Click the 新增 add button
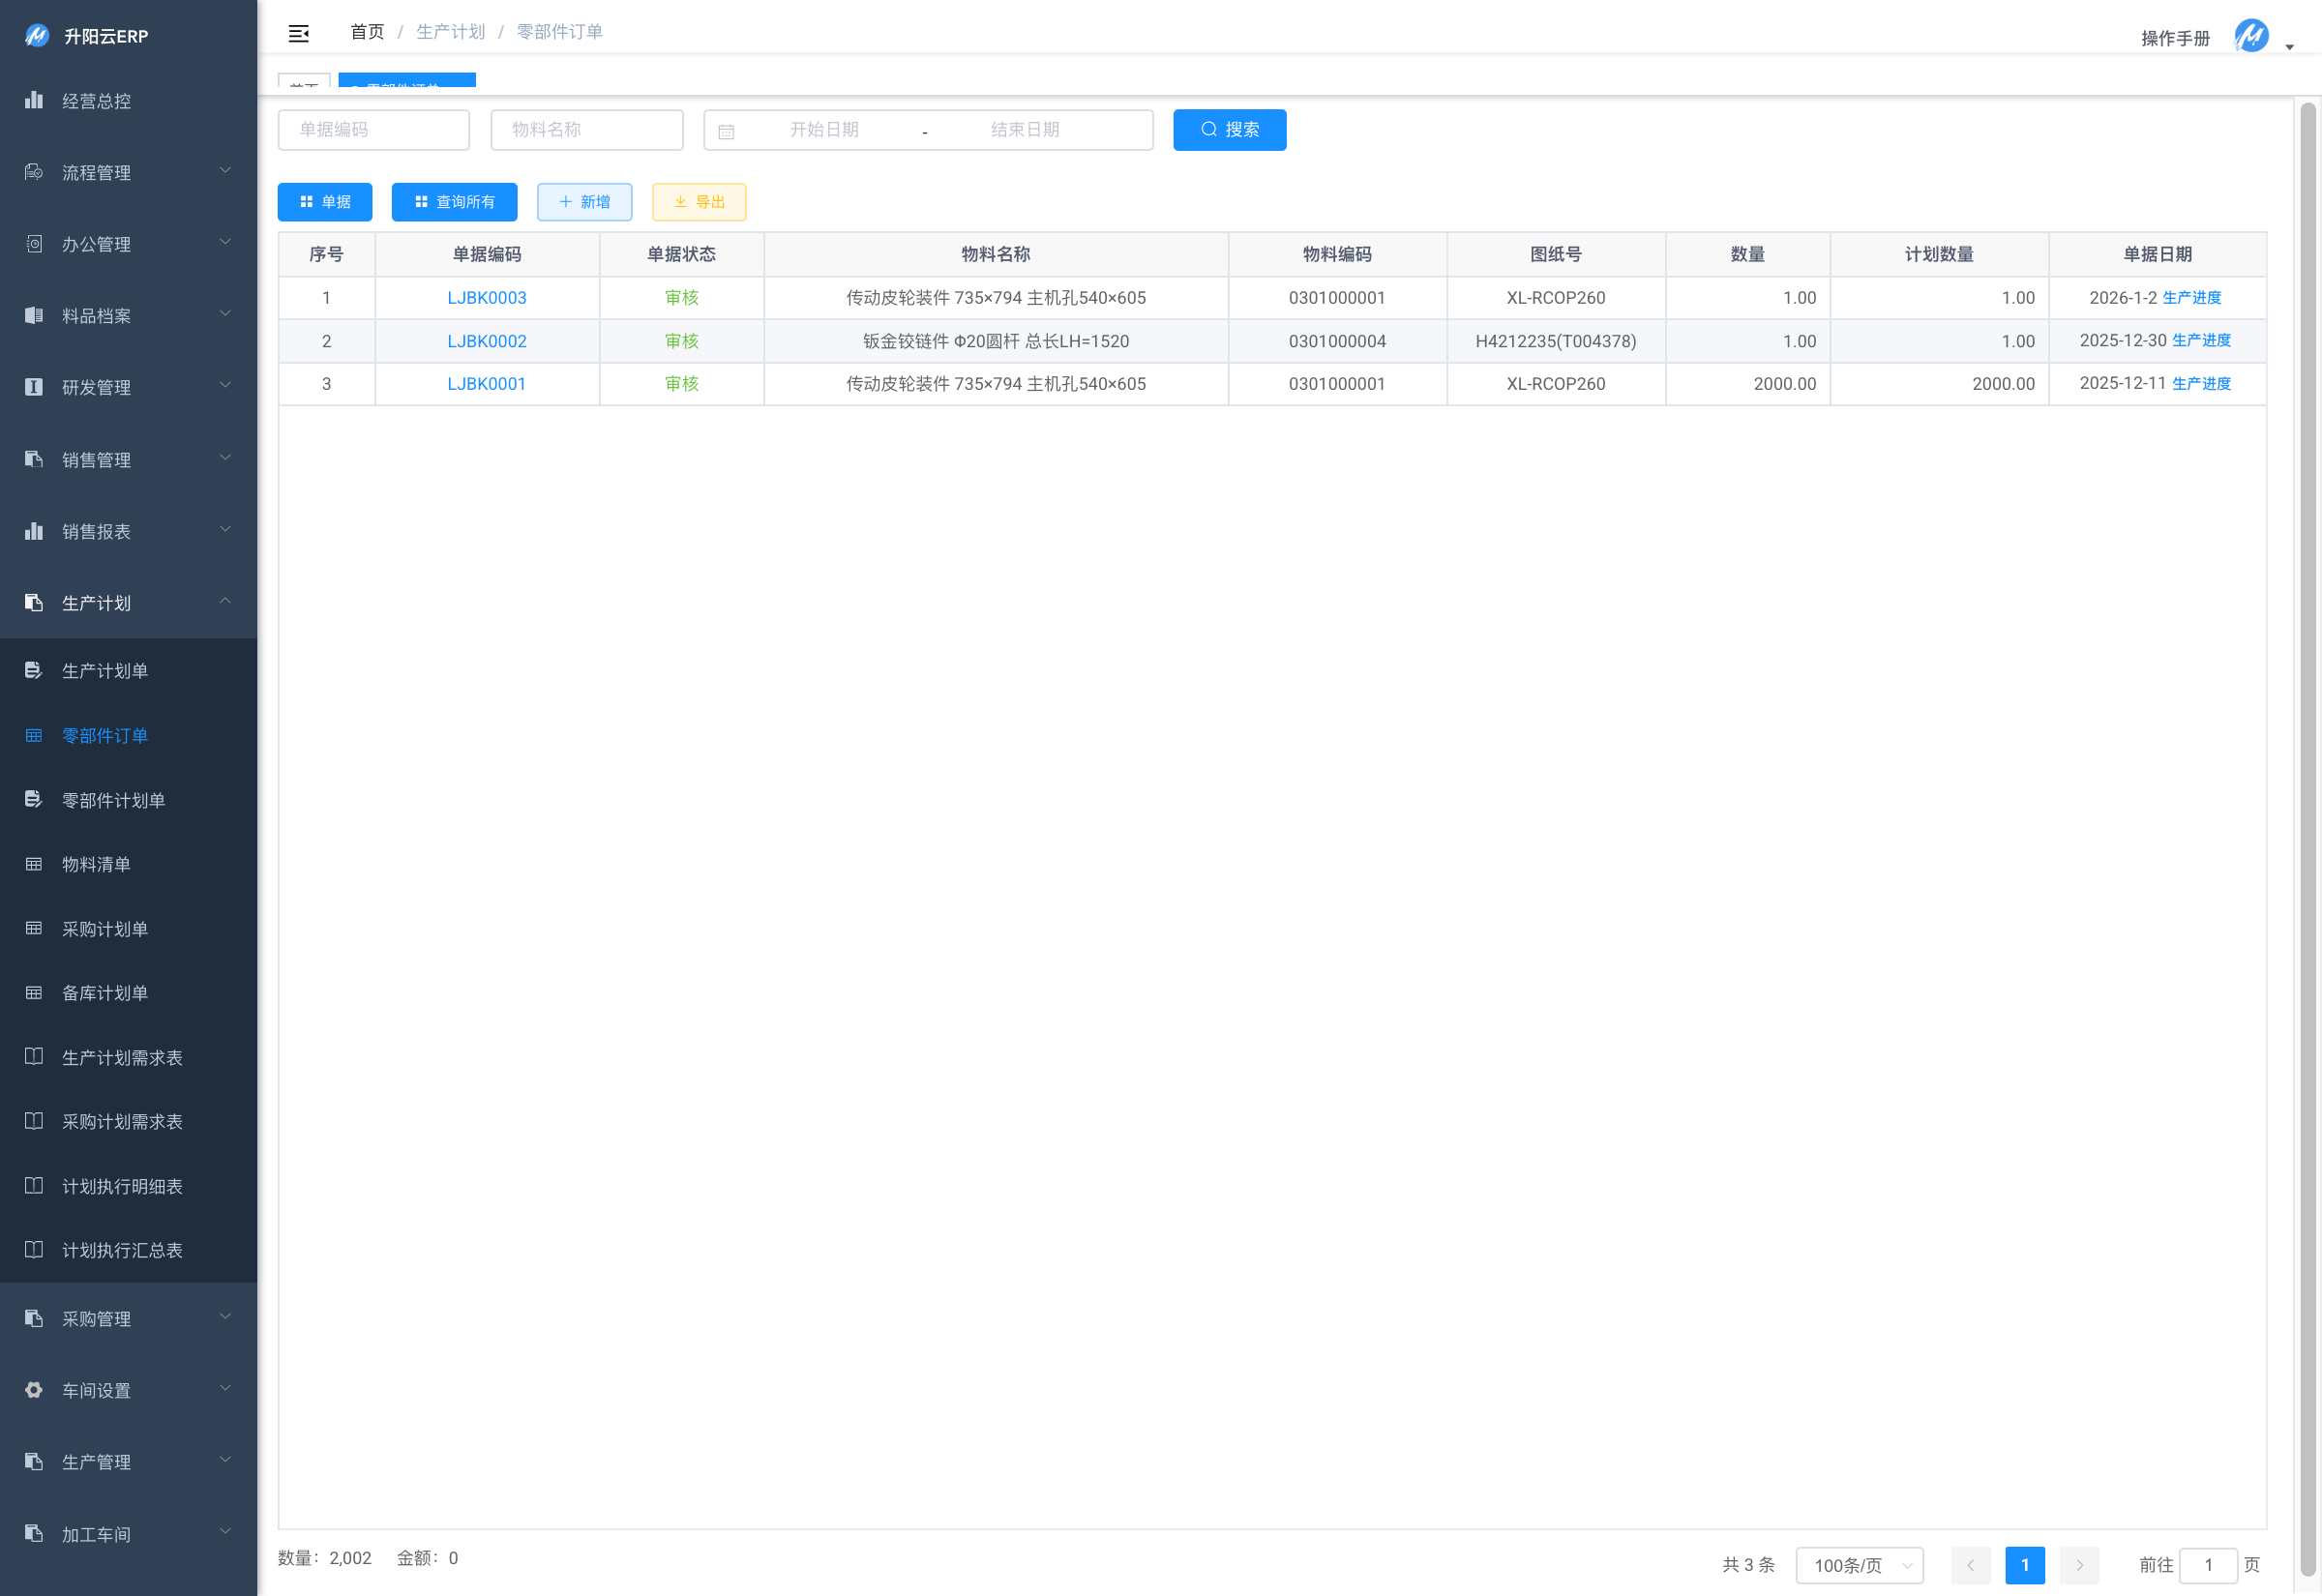 (584, 202)
